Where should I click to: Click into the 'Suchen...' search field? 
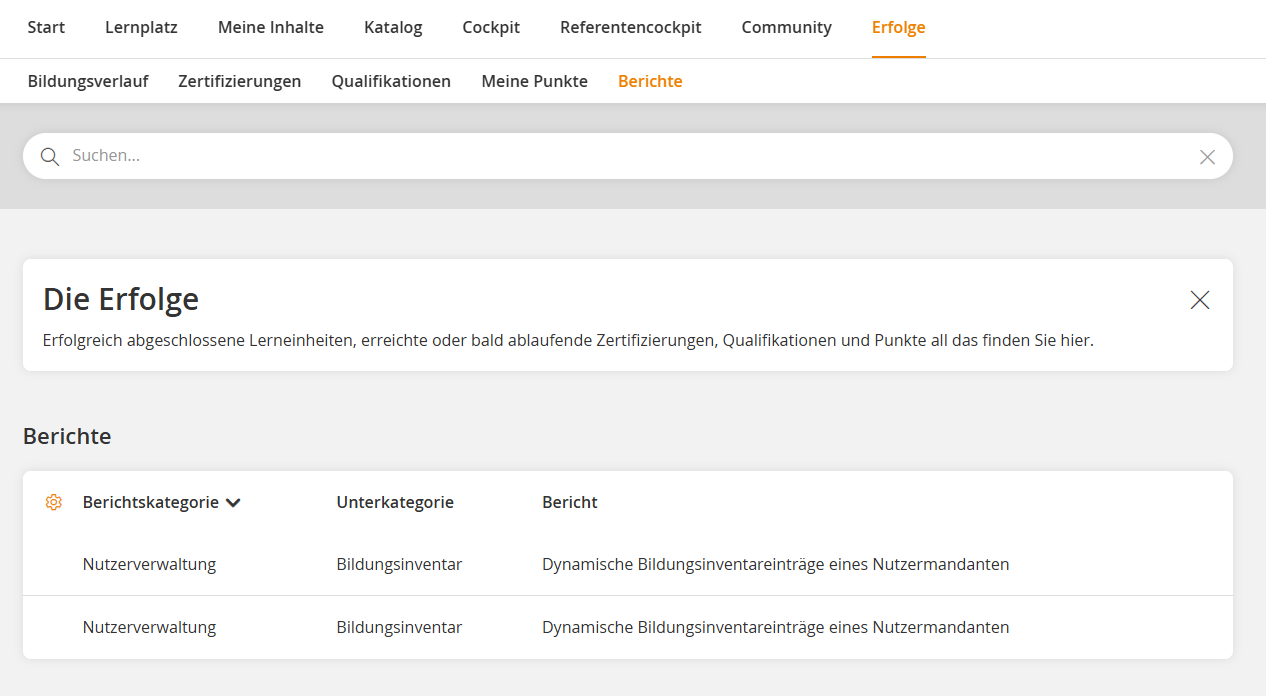click(620, 156)
